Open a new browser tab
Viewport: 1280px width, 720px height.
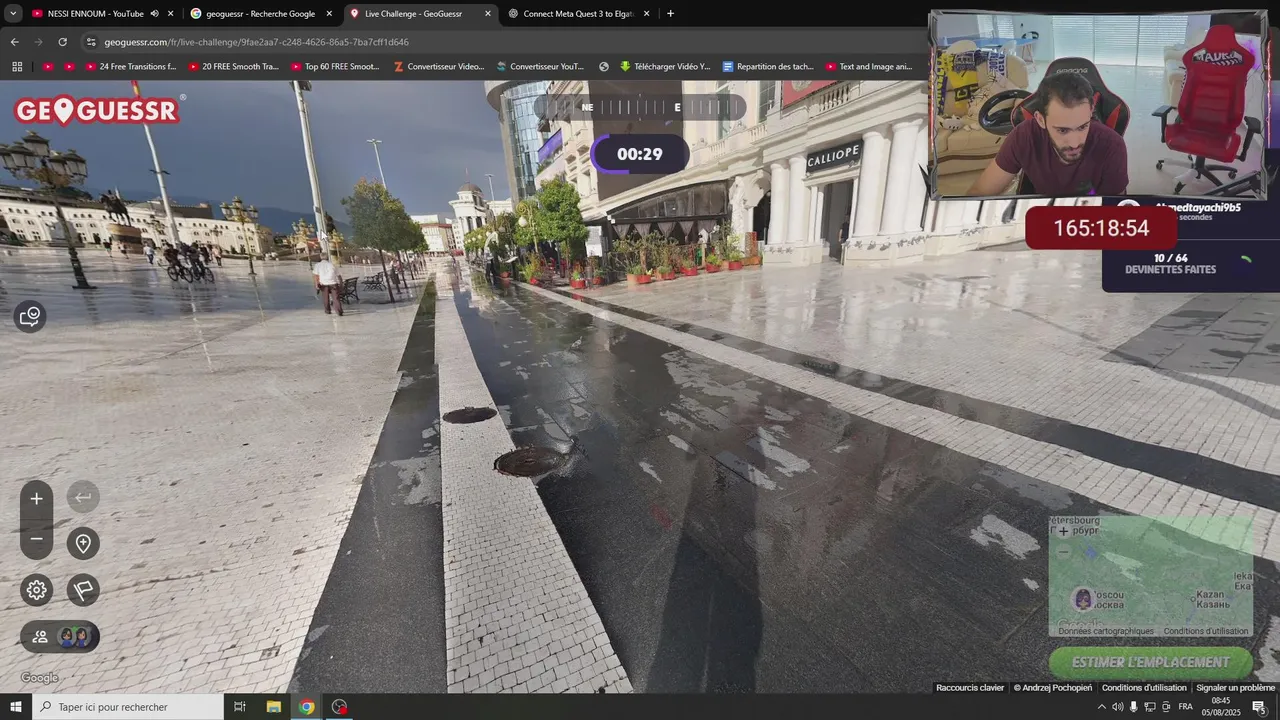(x=670, y=14)
